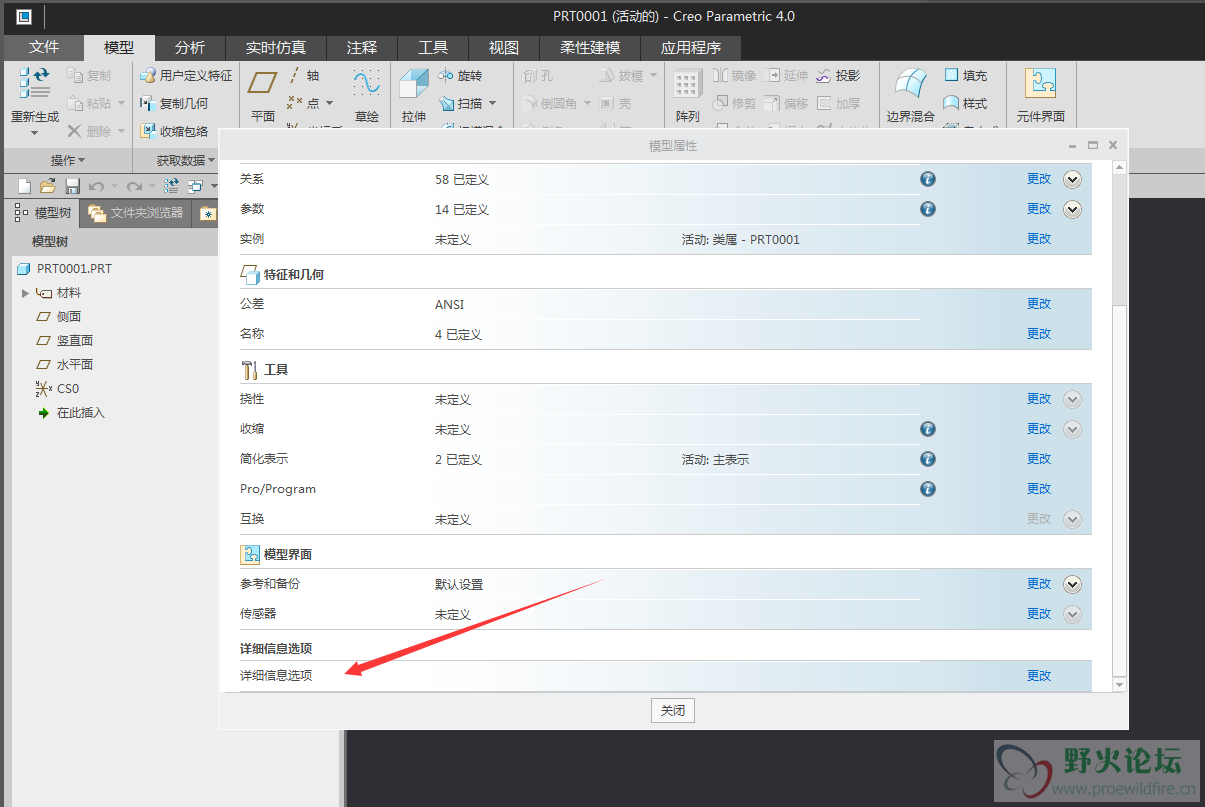1205x807 pixels.
Task: Switch to the 文件夹浏览器 panel tab
Action: point(136,213)
